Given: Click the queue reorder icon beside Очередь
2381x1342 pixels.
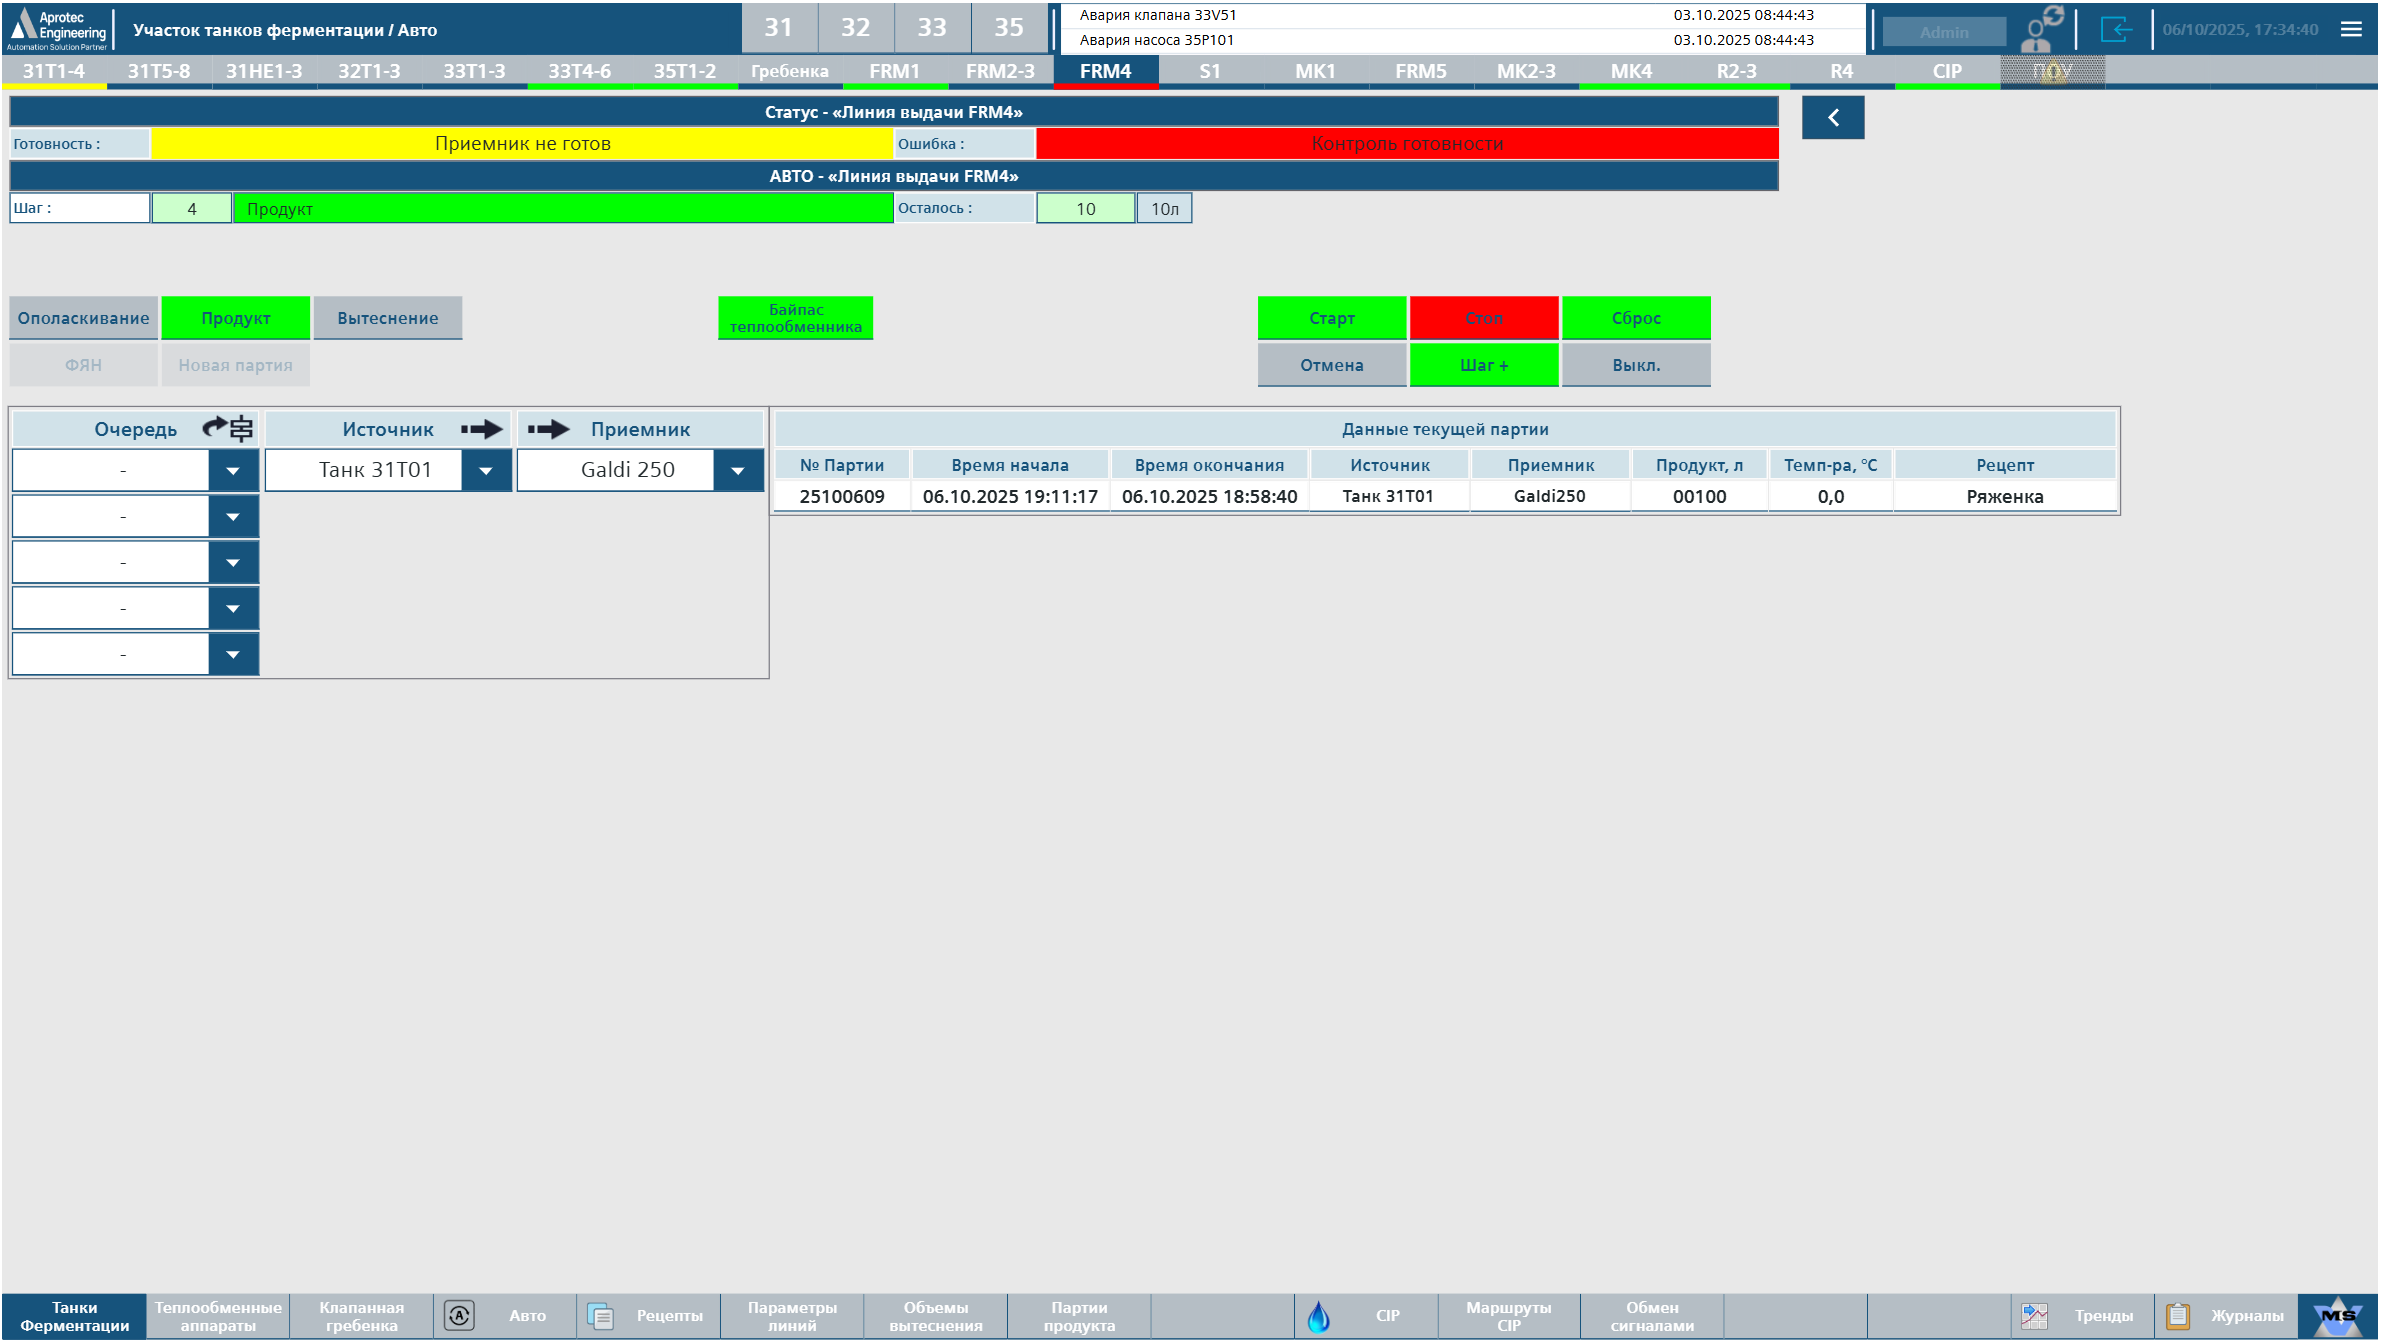Looking at the screenshot, I should [229, 429].
